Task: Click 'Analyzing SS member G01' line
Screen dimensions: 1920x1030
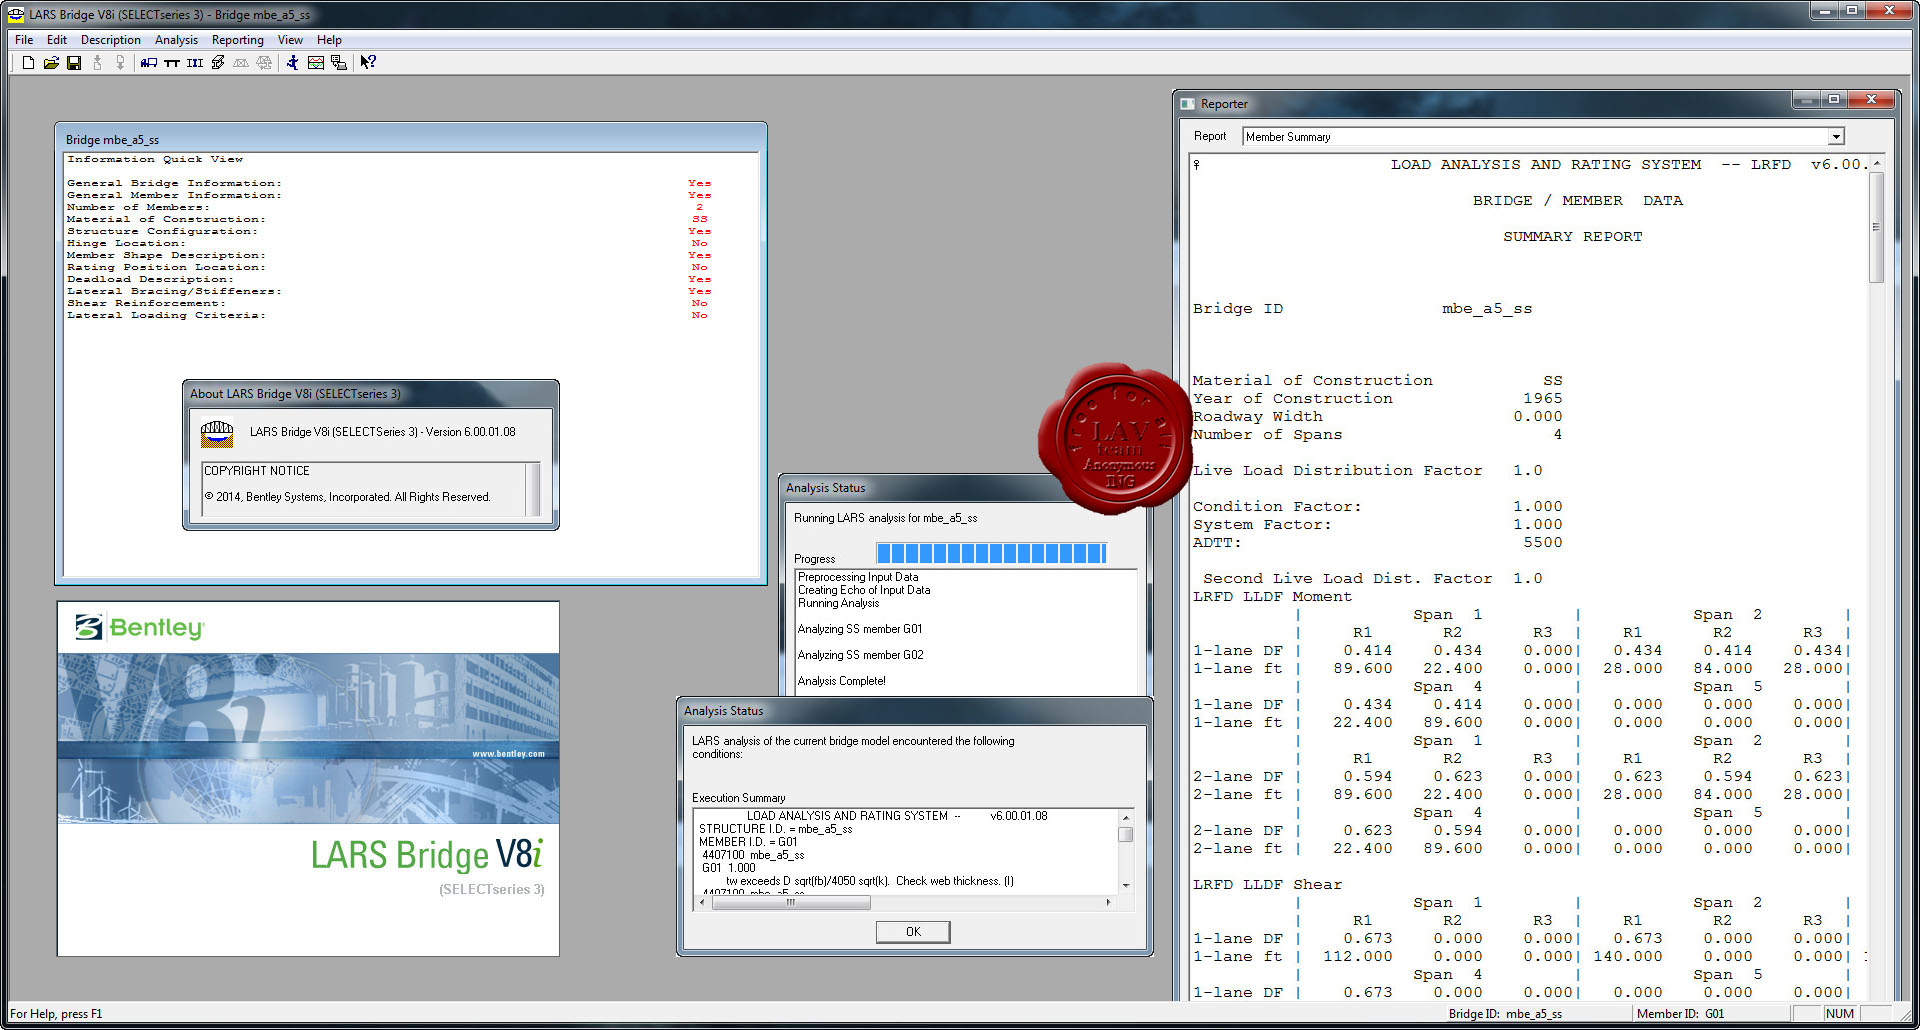Action: click(x=860, y=629)
